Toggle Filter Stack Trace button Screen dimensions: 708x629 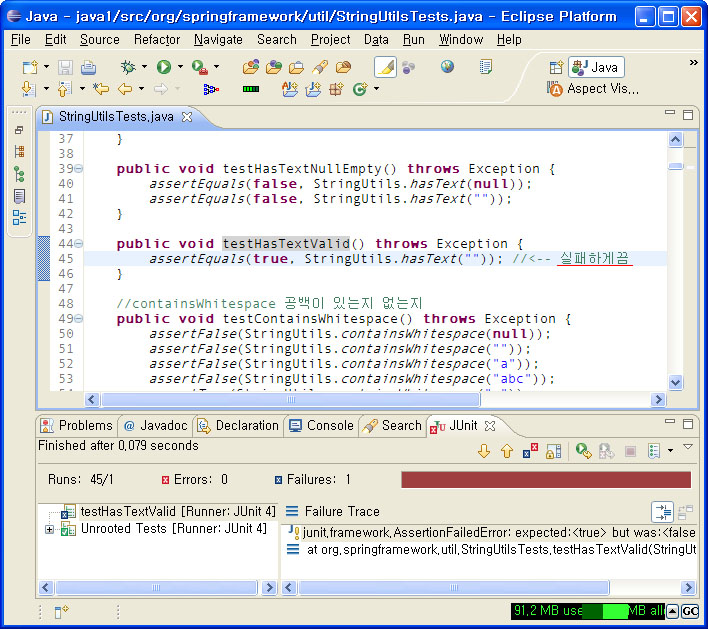pyautogui.click(x=662, y=512)
